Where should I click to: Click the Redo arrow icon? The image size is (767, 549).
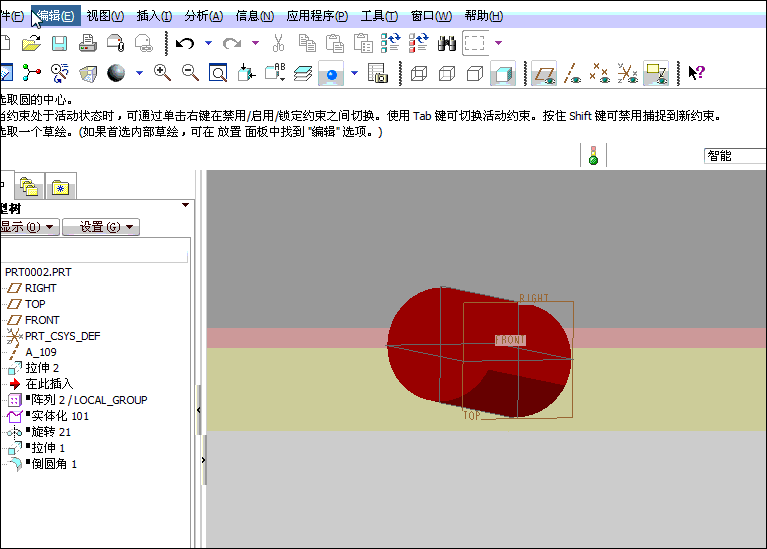tap(232, 44)
